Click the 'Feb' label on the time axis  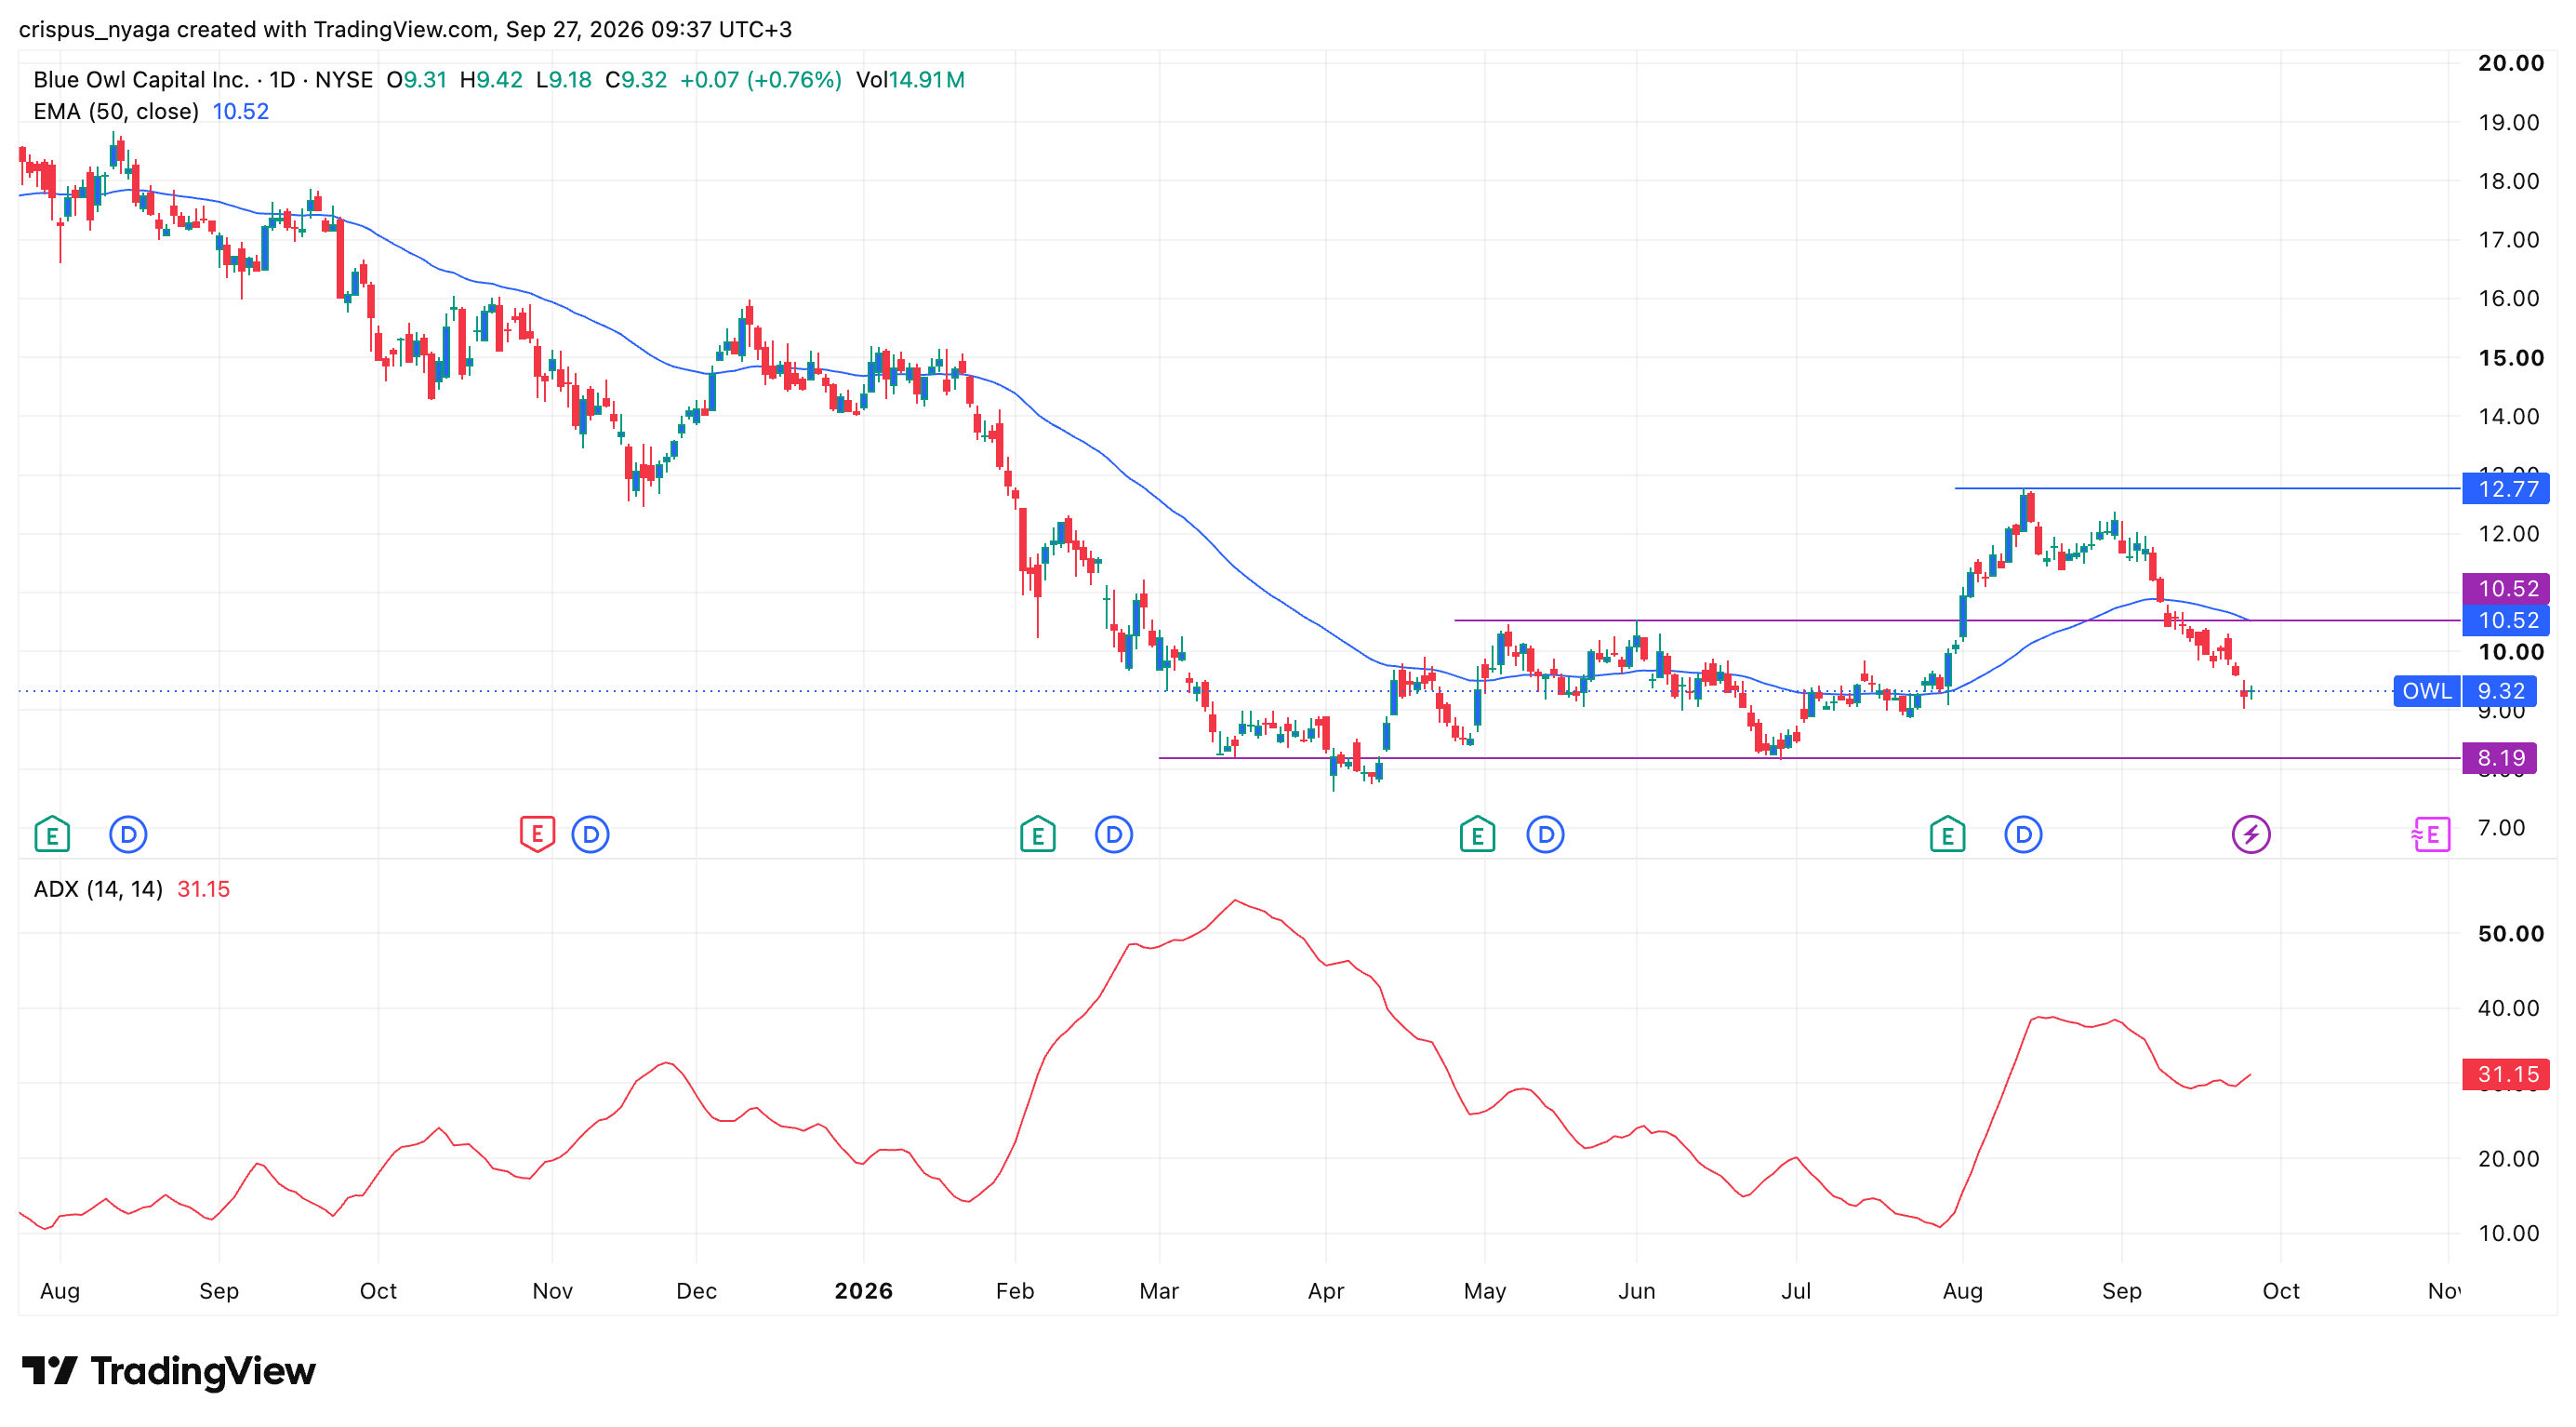click(1015, 1291)
